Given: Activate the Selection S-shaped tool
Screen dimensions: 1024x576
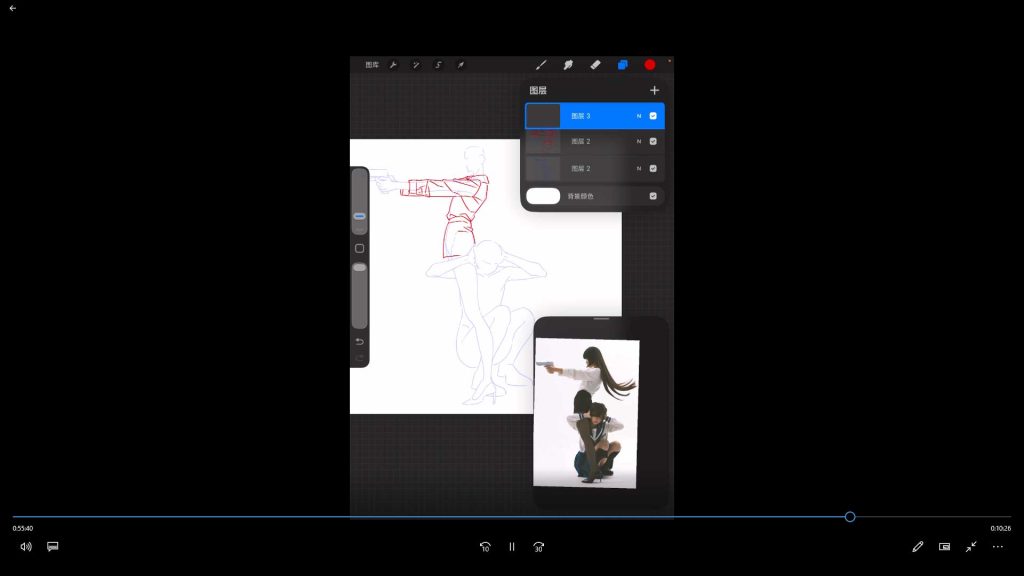Looking at the screenshot, I should pos(438,65).
